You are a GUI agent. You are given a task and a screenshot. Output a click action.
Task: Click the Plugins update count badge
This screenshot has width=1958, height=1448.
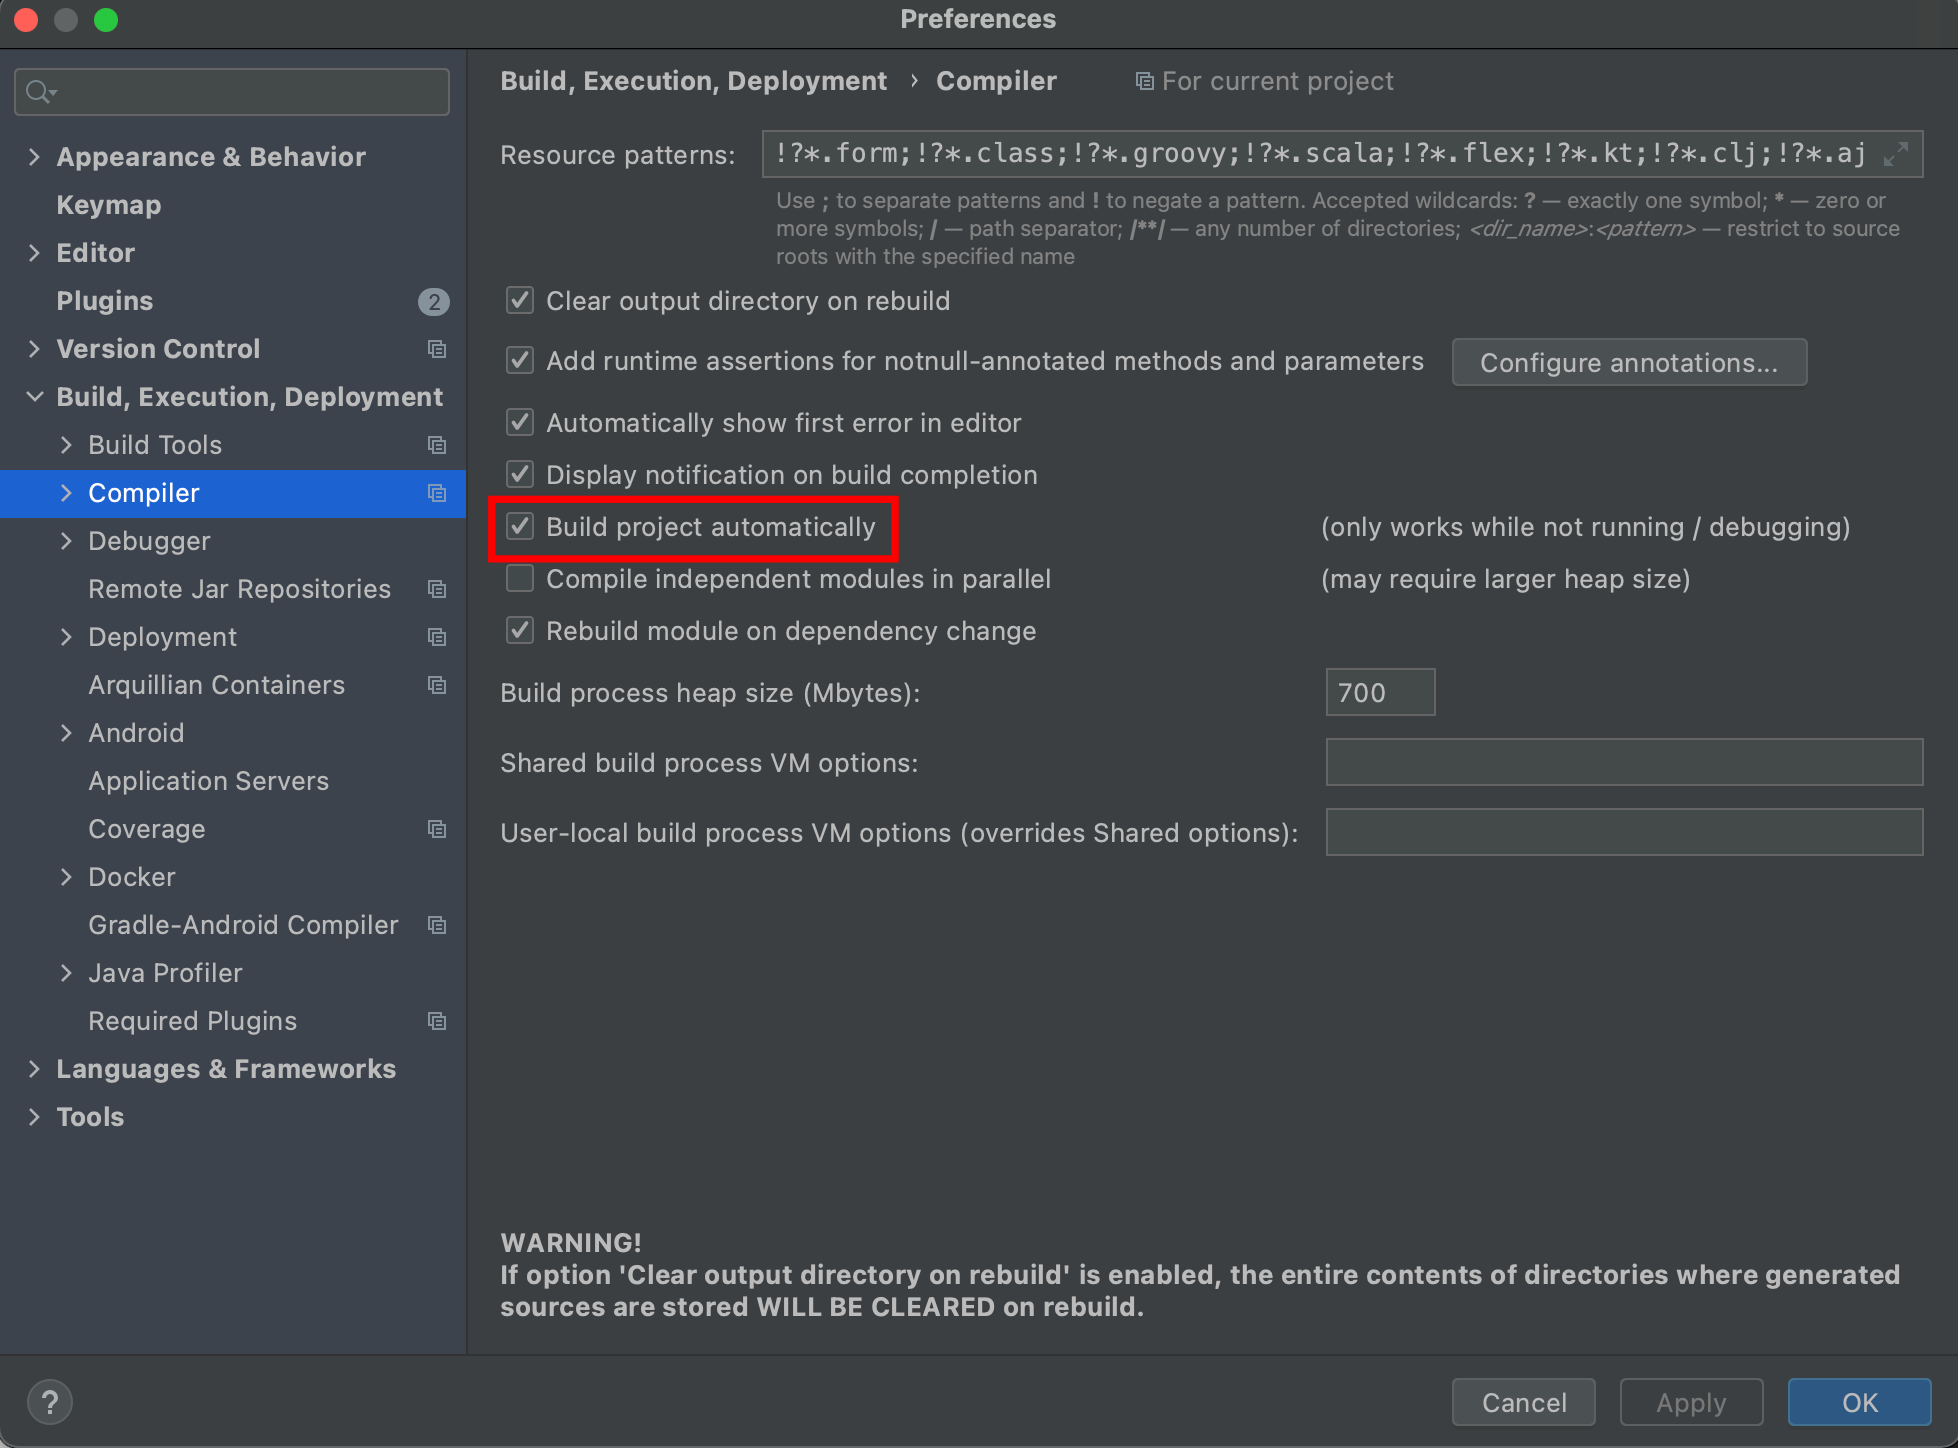click(433, 301)
